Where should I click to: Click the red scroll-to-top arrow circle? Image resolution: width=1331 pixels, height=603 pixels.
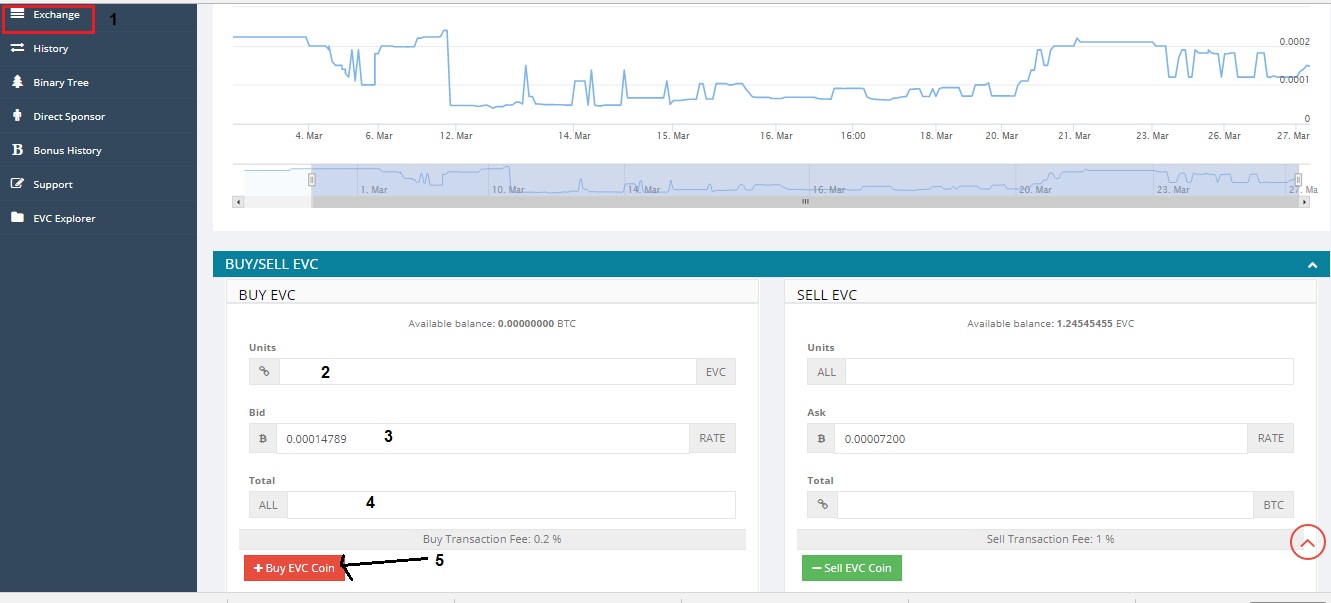[1308, 542]
